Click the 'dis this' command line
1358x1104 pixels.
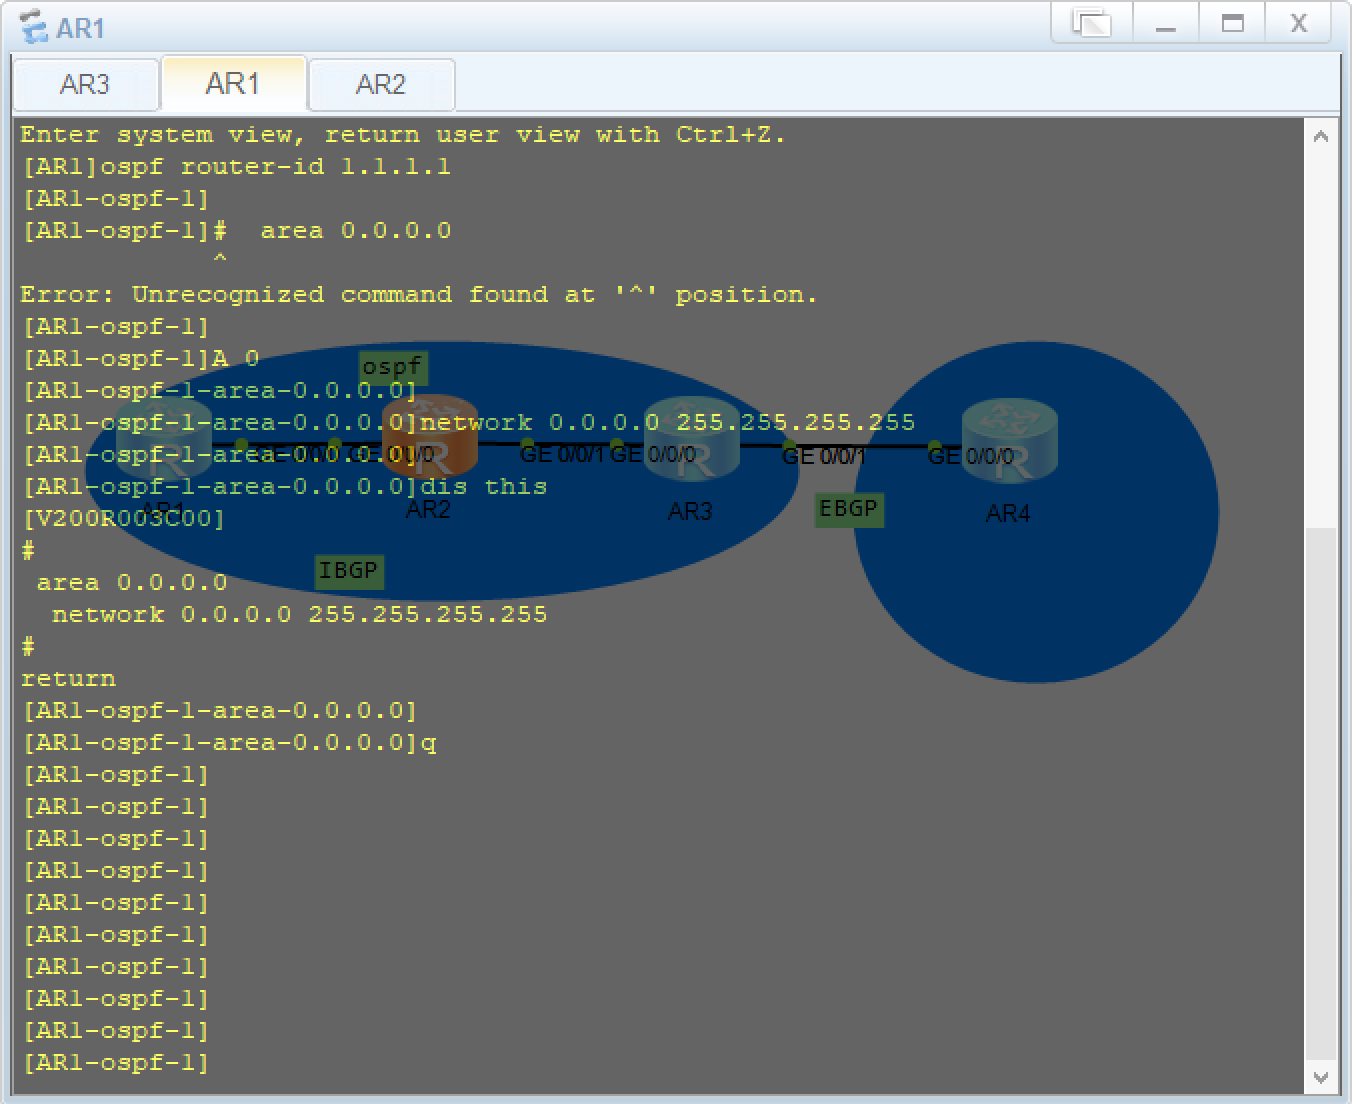click(x=284, y=487)
